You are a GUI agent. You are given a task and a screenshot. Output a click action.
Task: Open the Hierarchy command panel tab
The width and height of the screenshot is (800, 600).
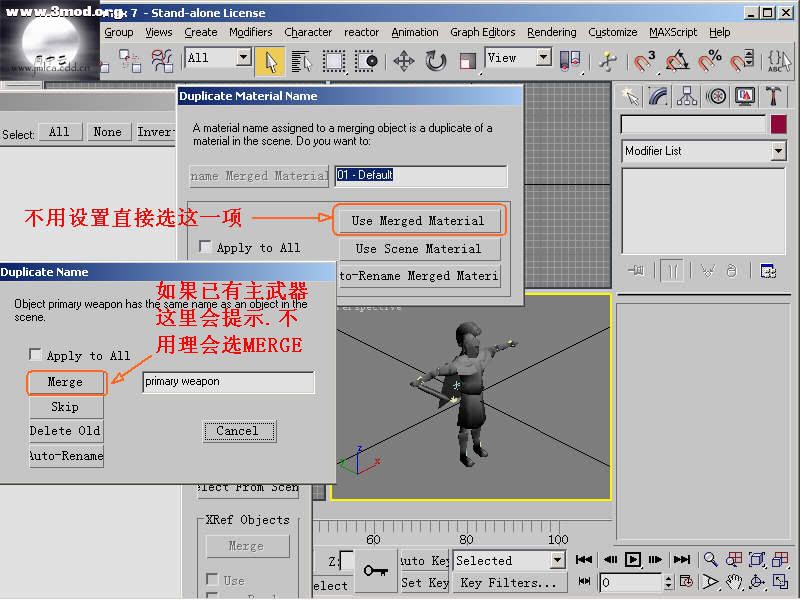point(687,96)
